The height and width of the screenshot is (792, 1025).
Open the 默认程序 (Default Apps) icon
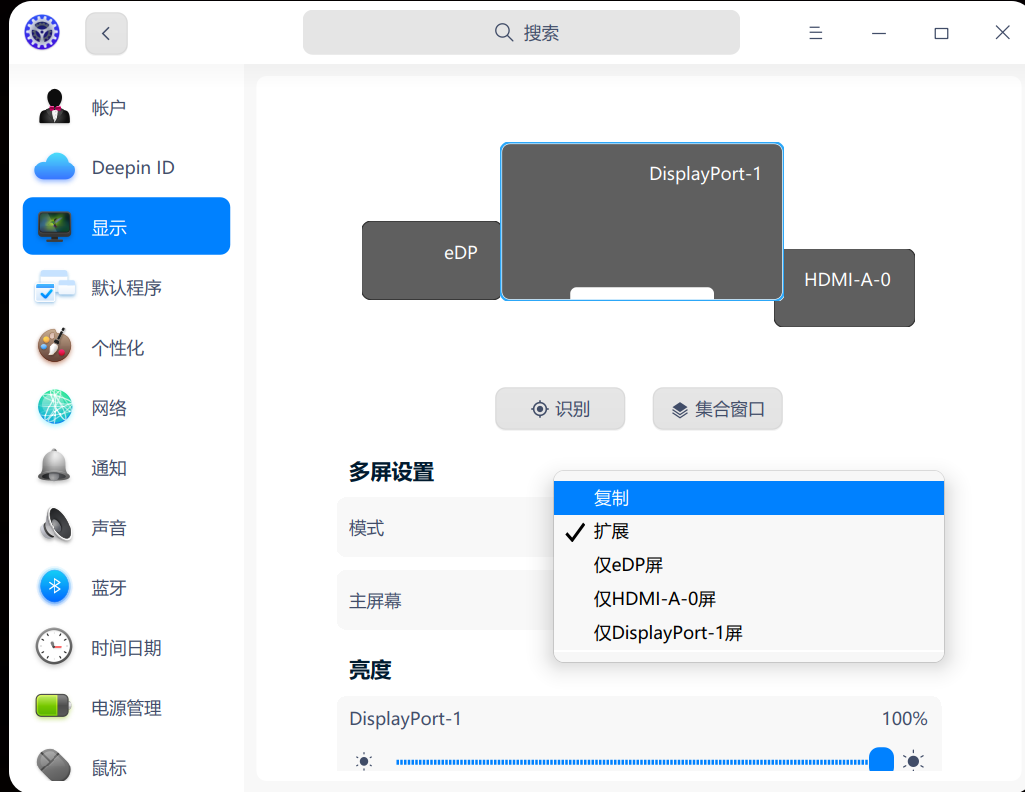point(55,287)
